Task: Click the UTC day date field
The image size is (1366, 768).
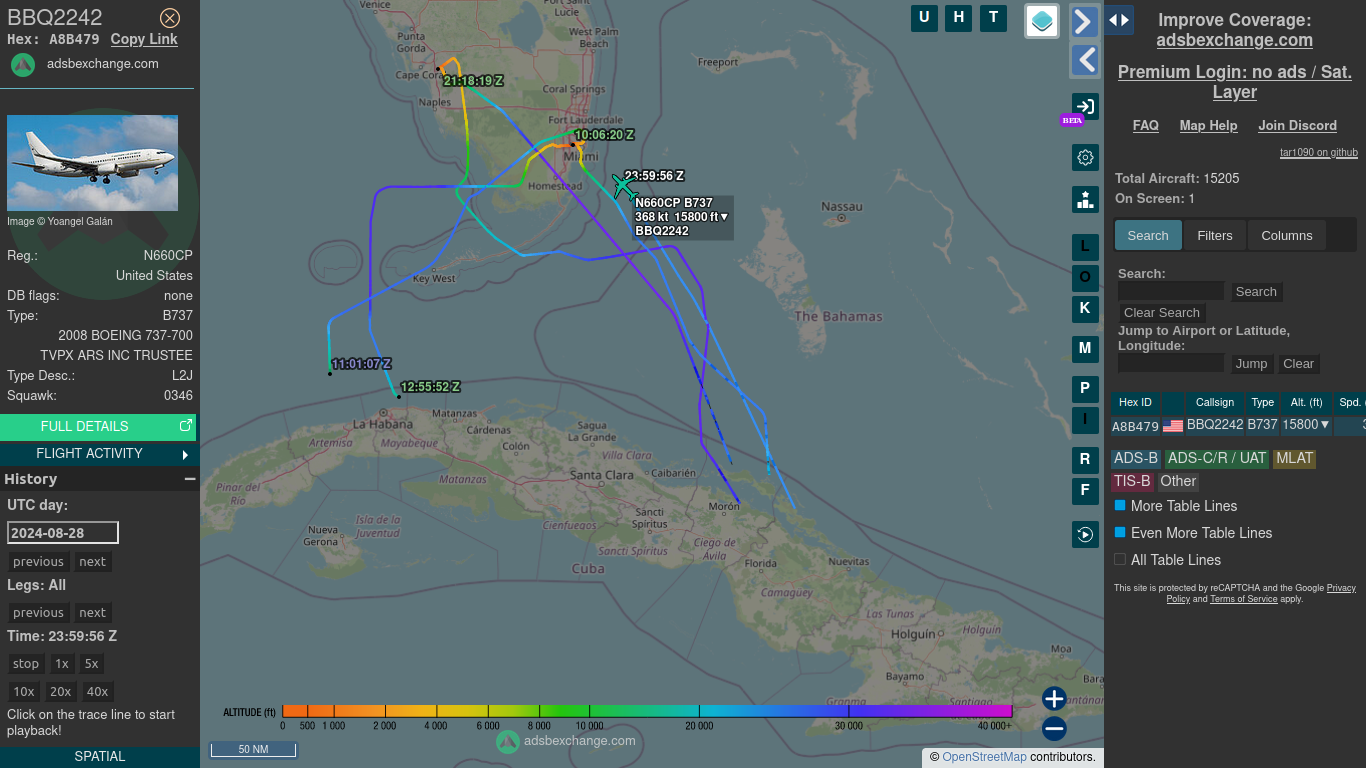Action: [x=63, y=533]
